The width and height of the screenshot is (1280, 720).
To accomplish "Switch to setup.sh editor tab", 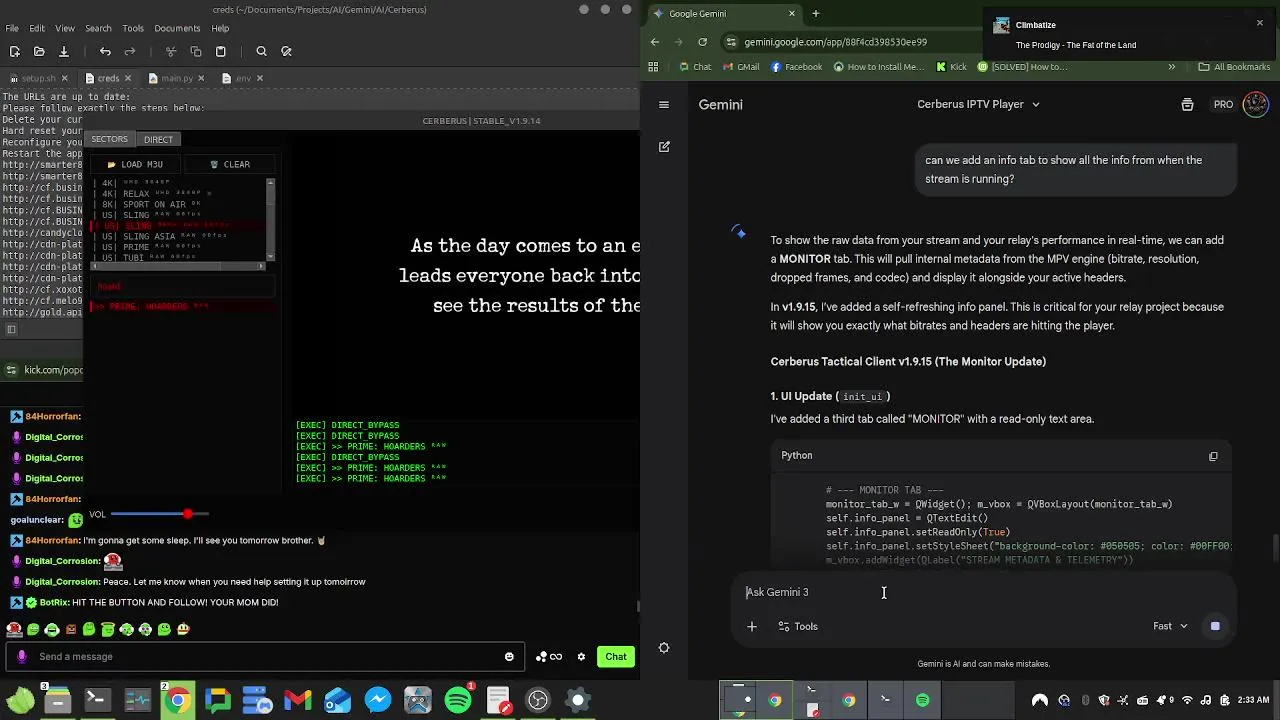I will click(x=38, y=78).
